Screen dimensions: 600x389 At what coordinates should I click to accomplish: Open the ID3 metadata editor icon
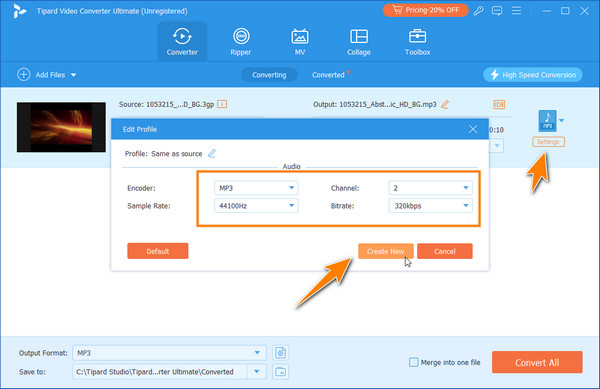[499, 104]
